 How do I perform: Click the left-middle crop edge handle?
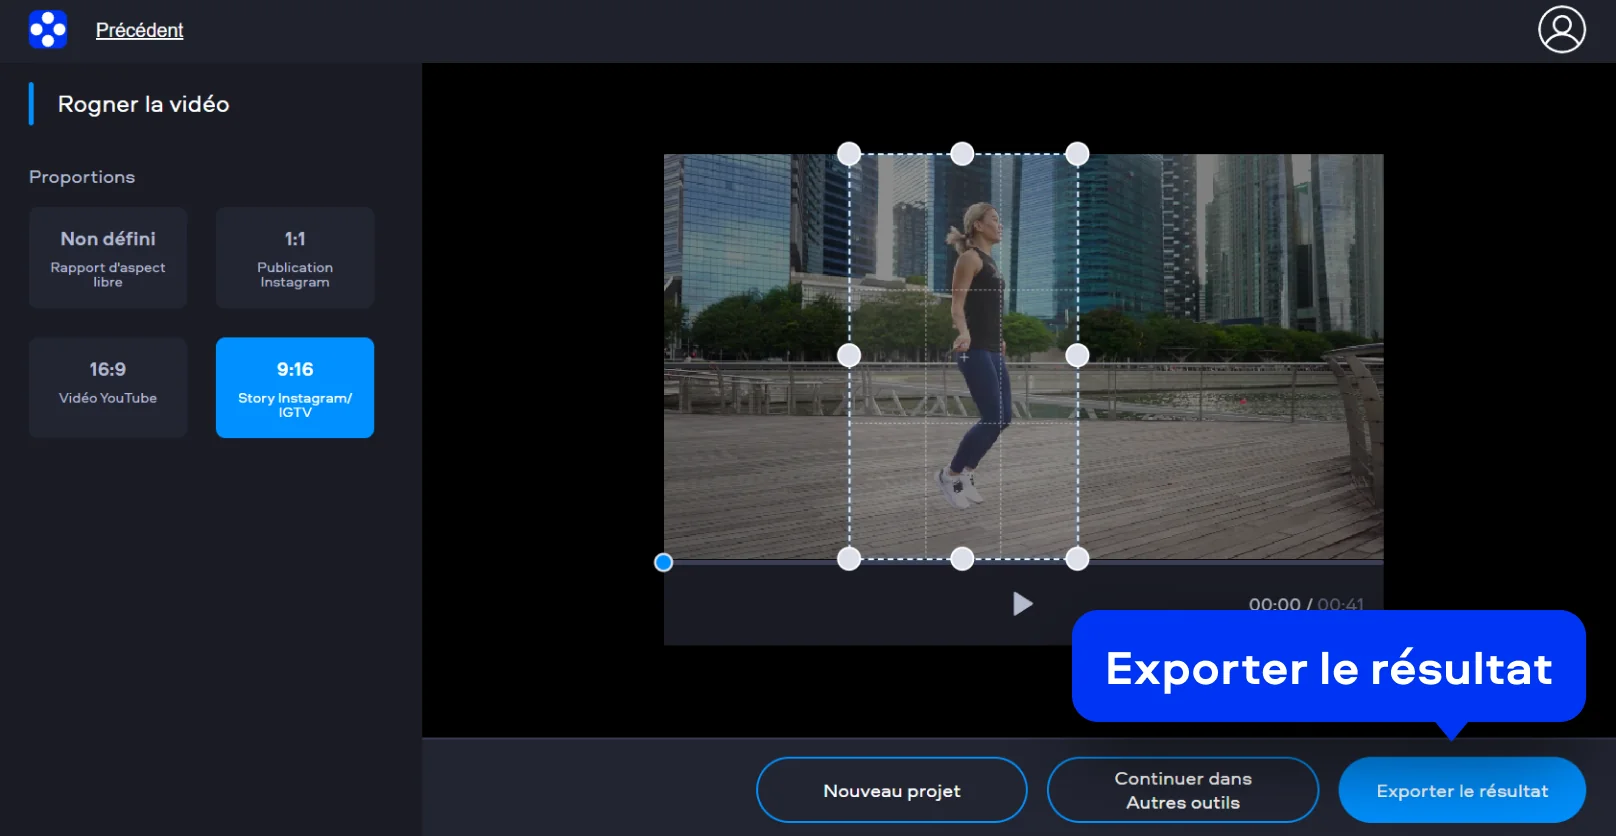[849, 356]
